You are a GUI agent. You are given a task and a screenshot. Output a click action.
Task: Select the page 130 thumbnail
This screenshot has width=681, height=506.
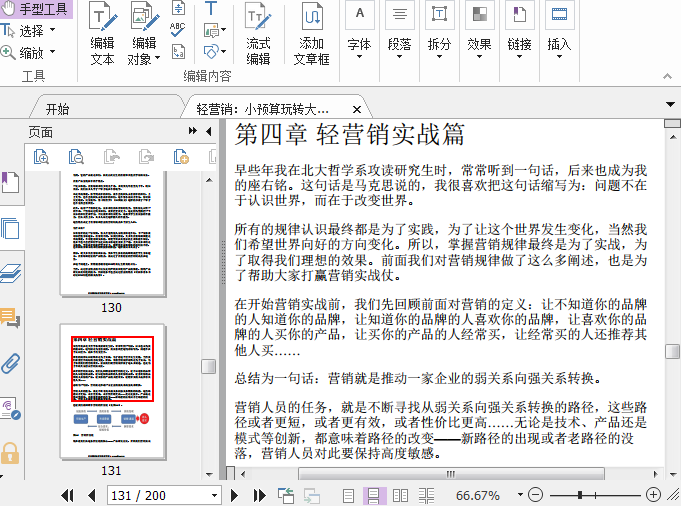pos(112,234)
